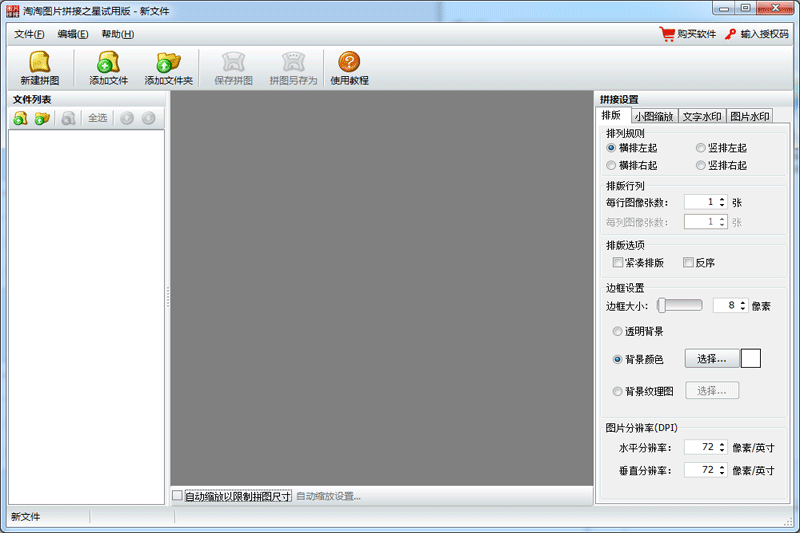The width and height of the screenshot is (800, 533).
Task: Enable the 反序 checkbox
Action: point(688,263)
